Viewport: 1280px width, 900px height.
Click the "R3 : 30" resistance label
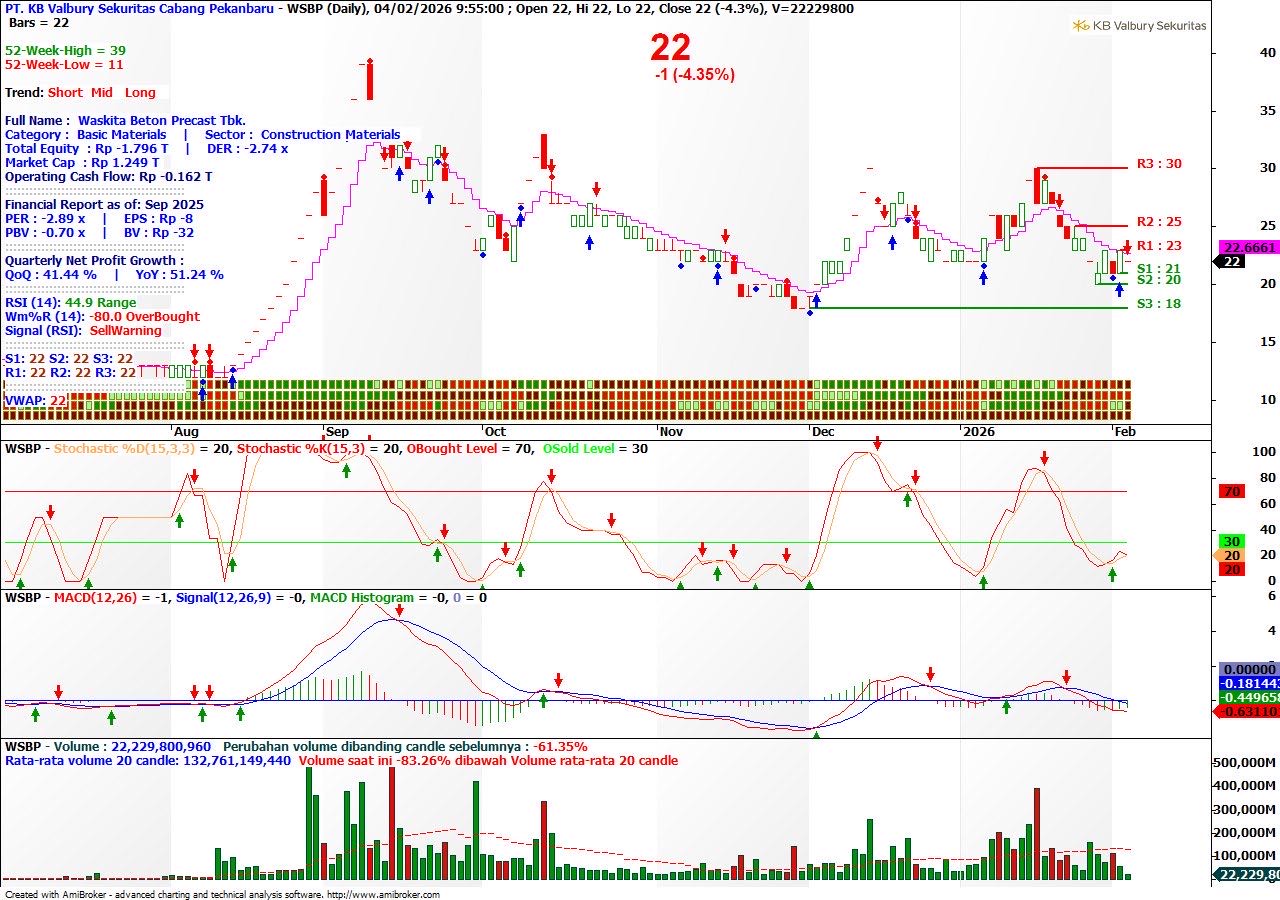(x=1159, y=164)
